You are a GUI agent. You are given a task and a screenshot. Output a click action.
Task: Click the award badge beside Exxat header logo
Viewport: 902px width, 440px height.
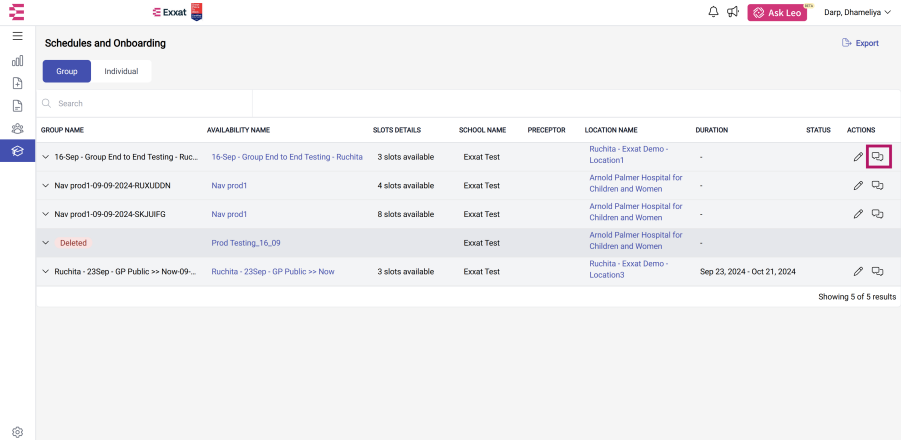point(196,12)
